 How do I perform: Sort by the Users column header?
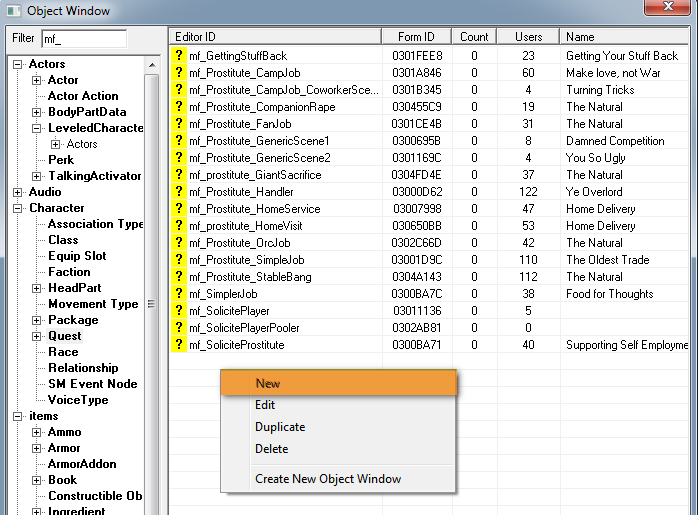pyautogui.click(x=528, y=37)
